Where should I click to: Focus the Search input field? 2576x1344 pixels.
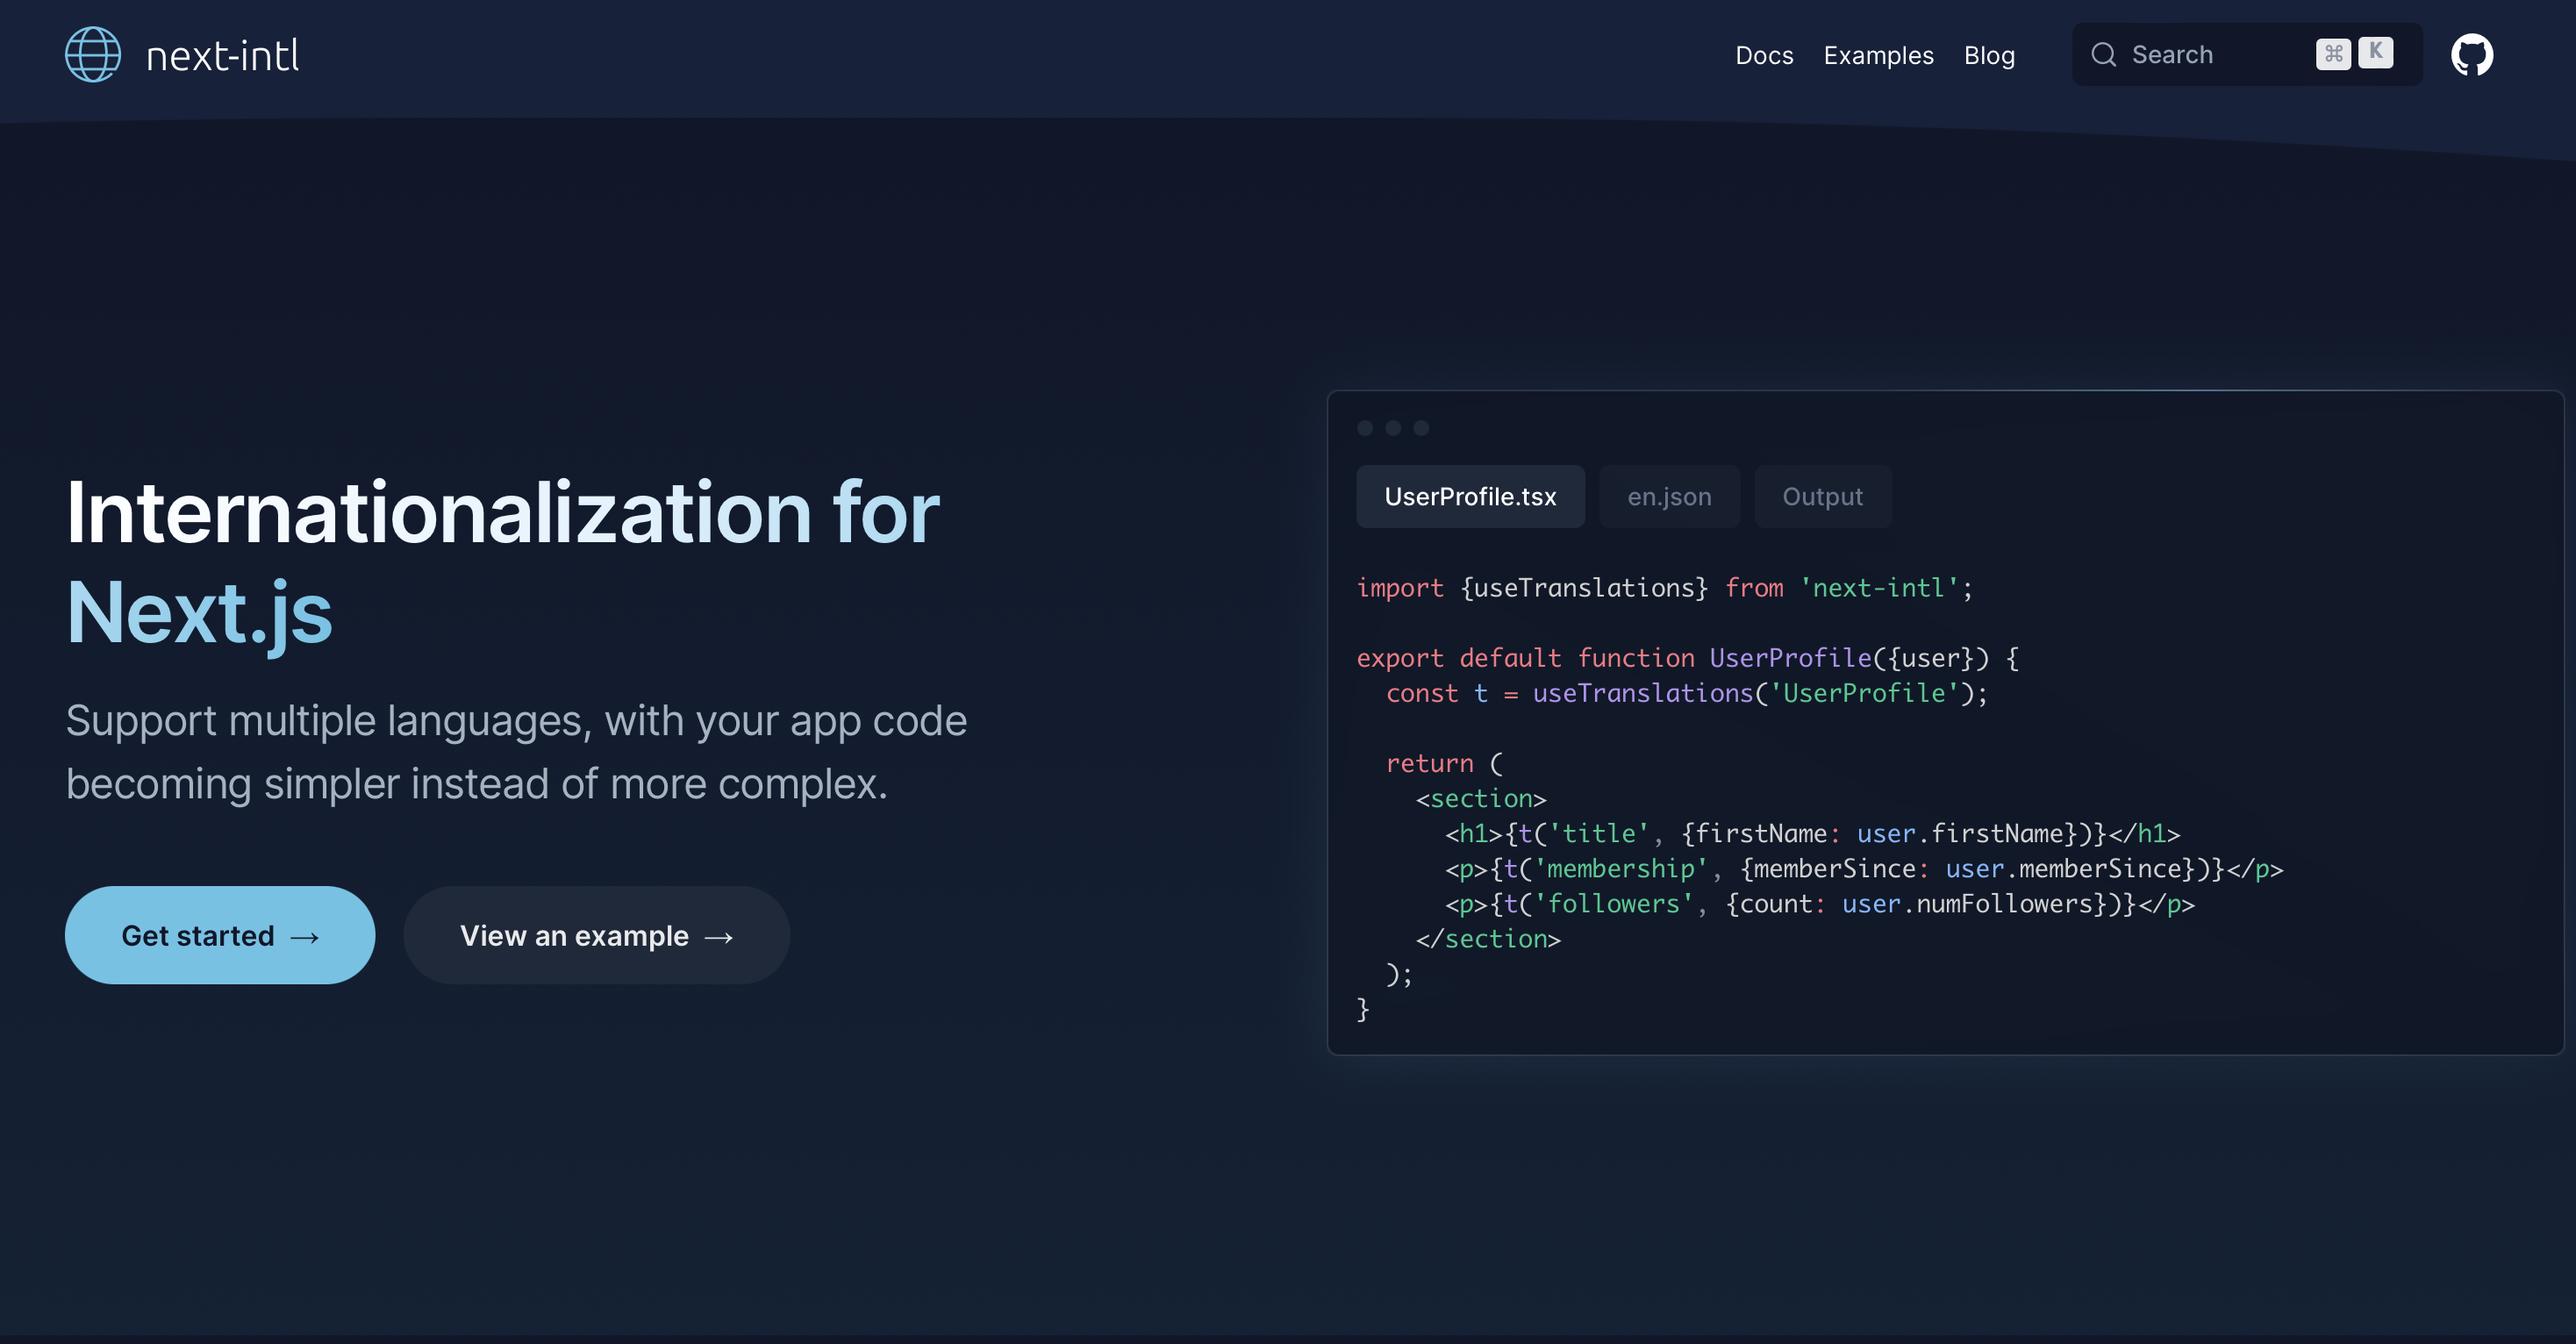click(2247, 54)
